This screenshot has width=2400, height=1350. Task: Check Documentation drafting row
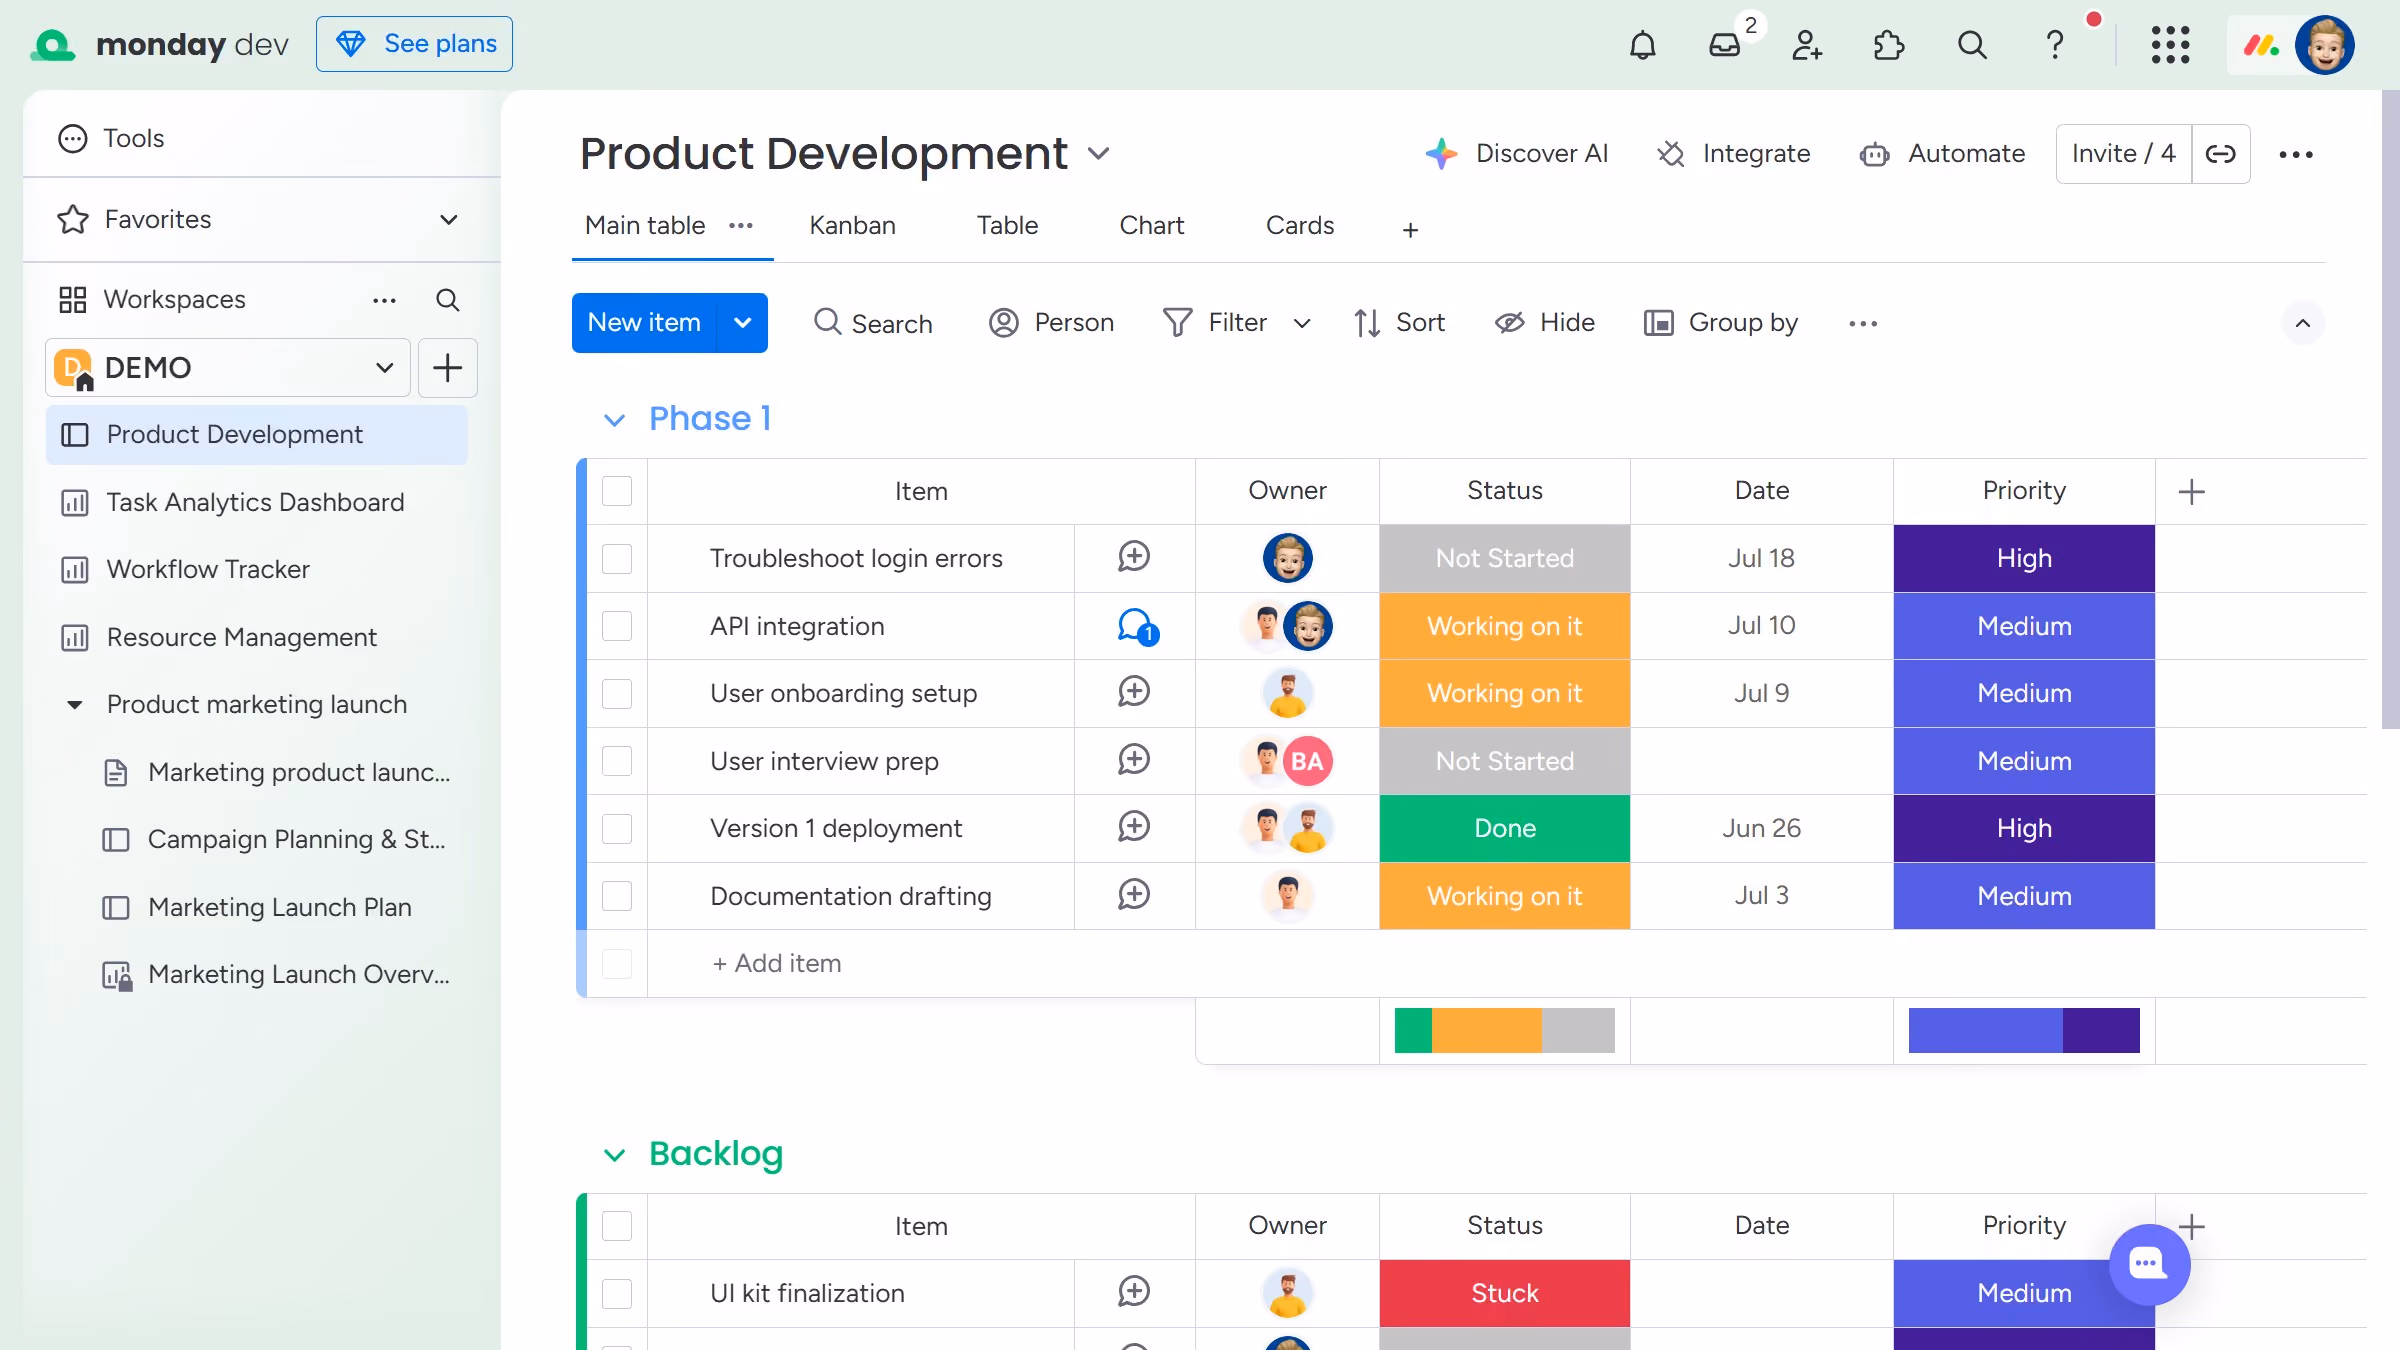617,896
